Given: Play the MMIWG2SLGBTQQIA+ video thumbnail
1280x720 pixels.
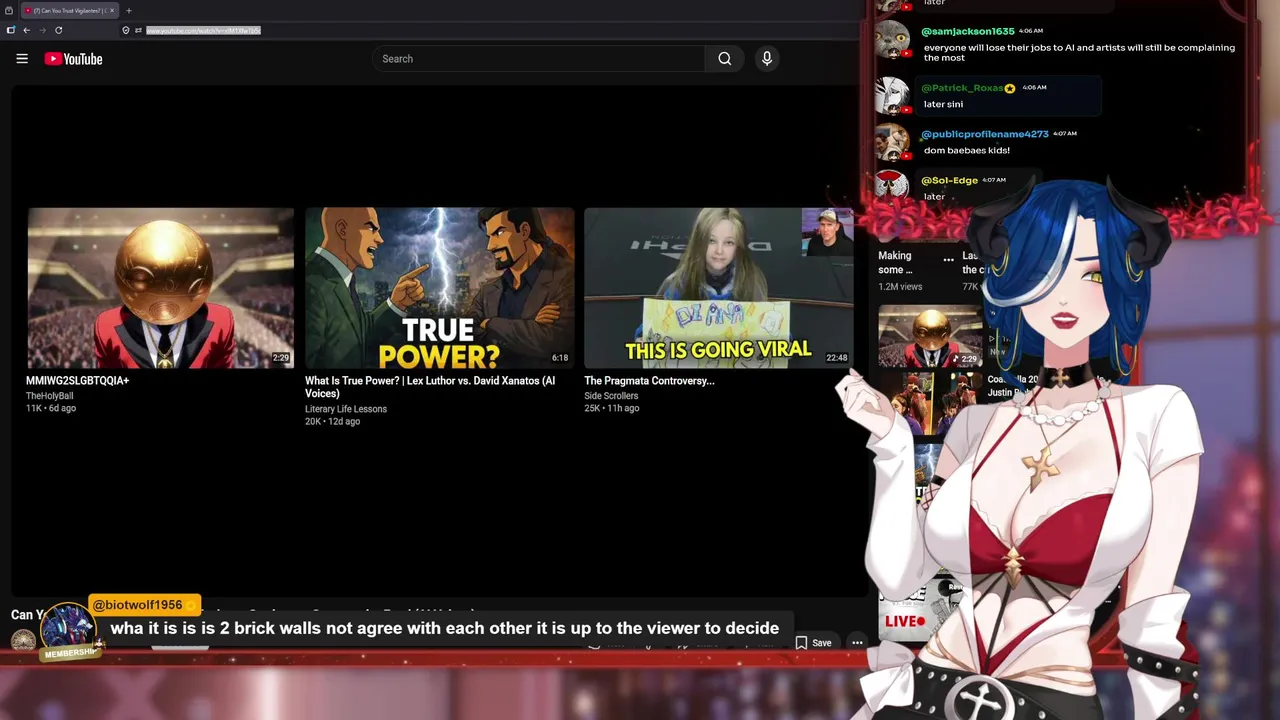Looking at the screenshot, I should coord(161,288).
